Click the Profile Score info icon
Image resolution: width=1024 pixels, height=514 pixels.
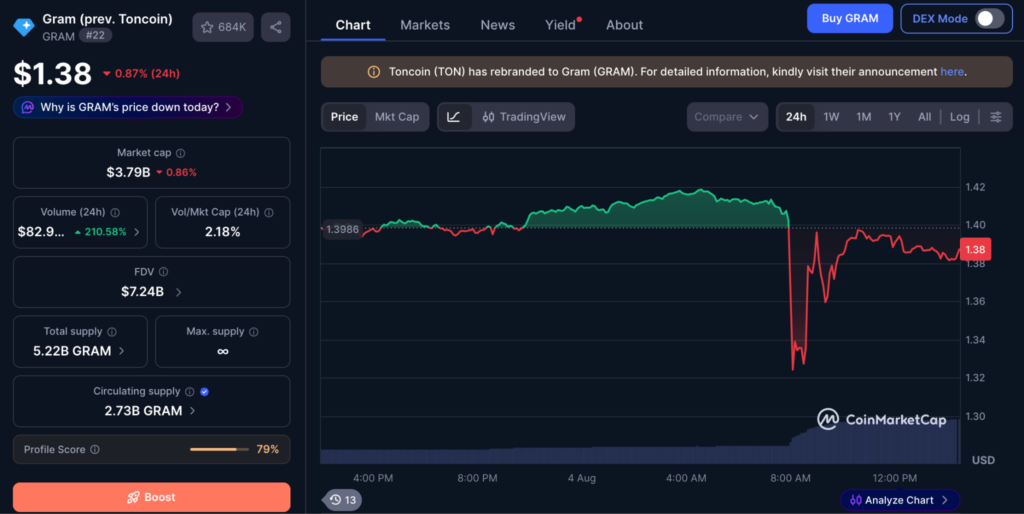coord(95,449)
